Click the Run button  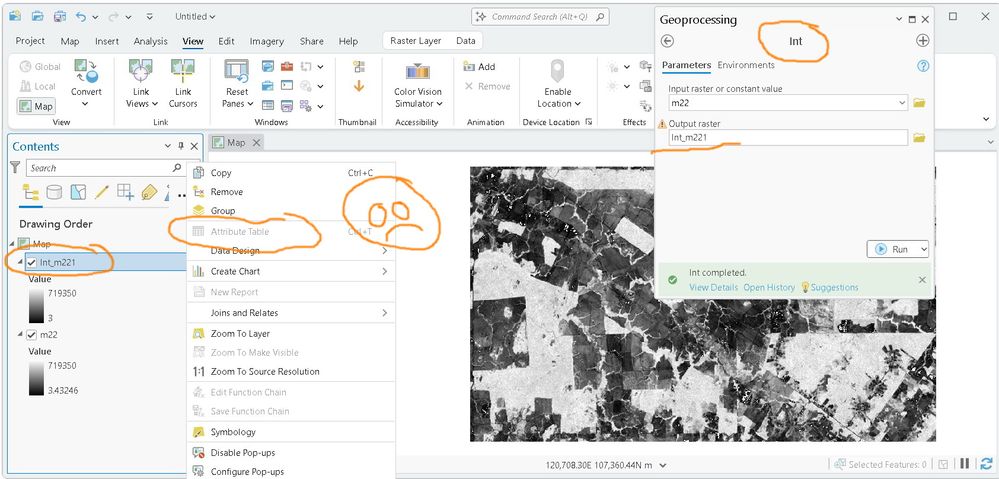pyautogui.click(x=893, y=250)
